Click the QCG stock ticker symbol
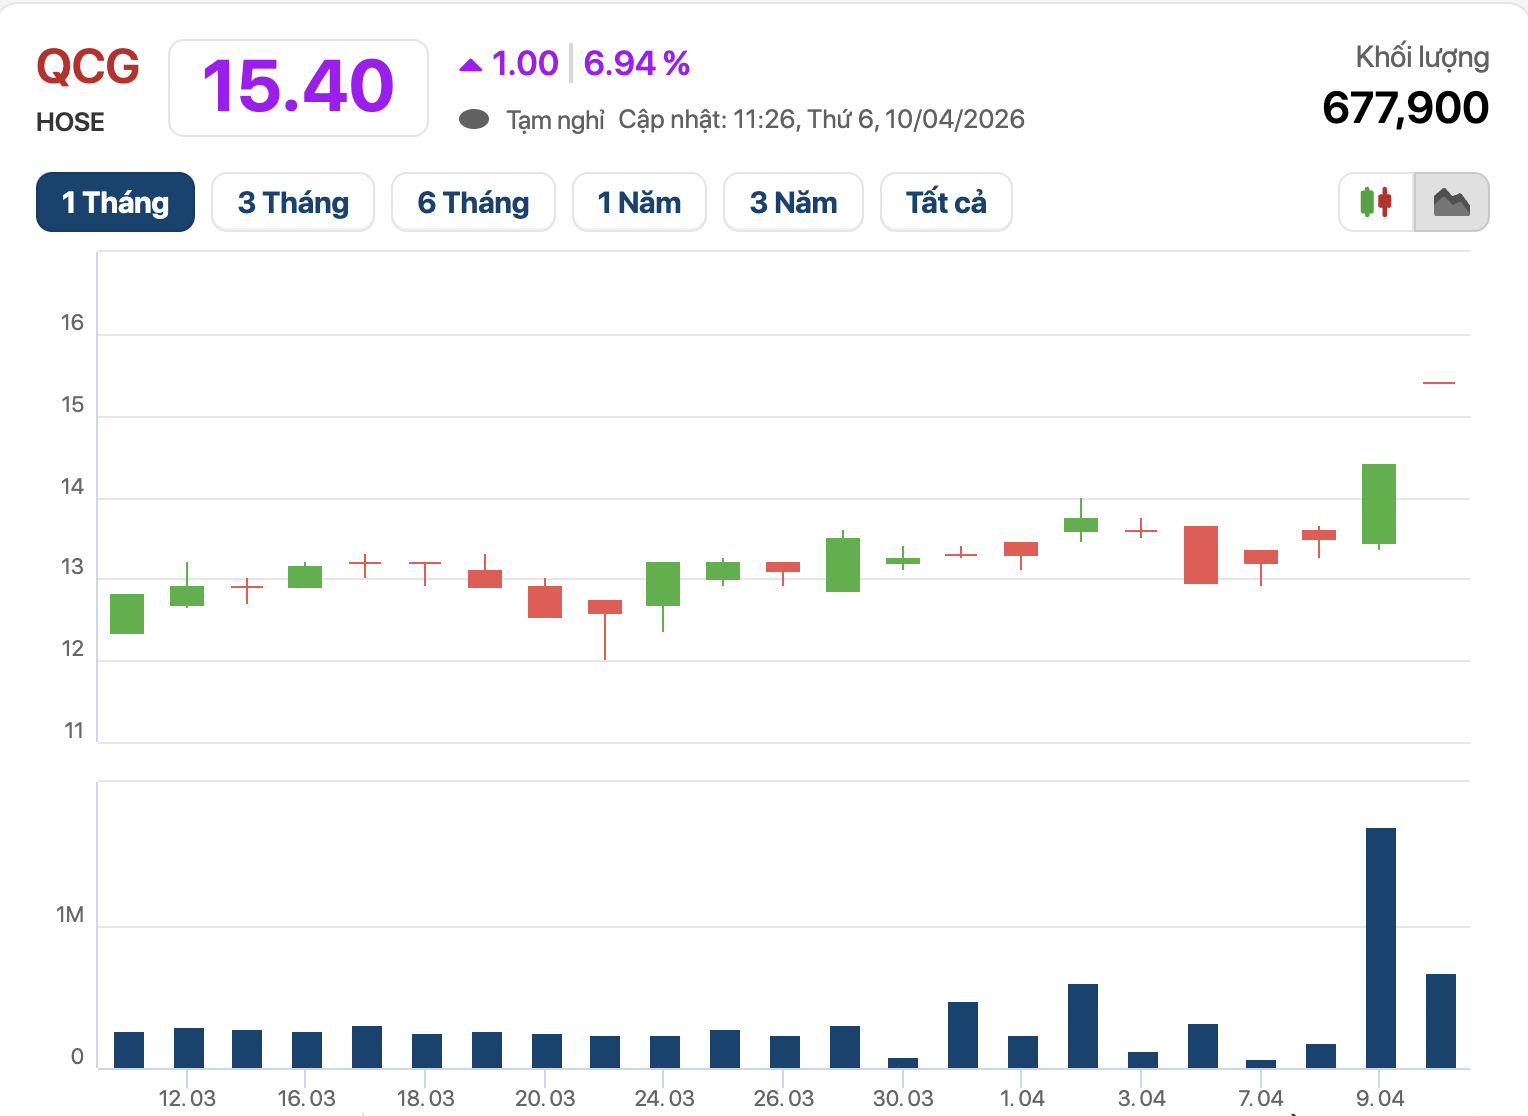Screen dimensions: 1528x1116 (x=88, y=67)
